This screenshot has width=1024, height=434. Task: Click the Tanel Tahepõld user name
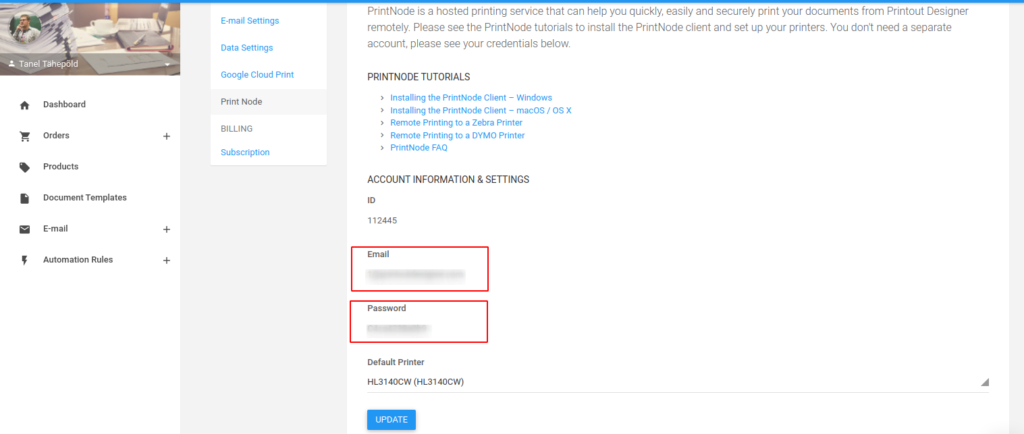pos(48,65)
